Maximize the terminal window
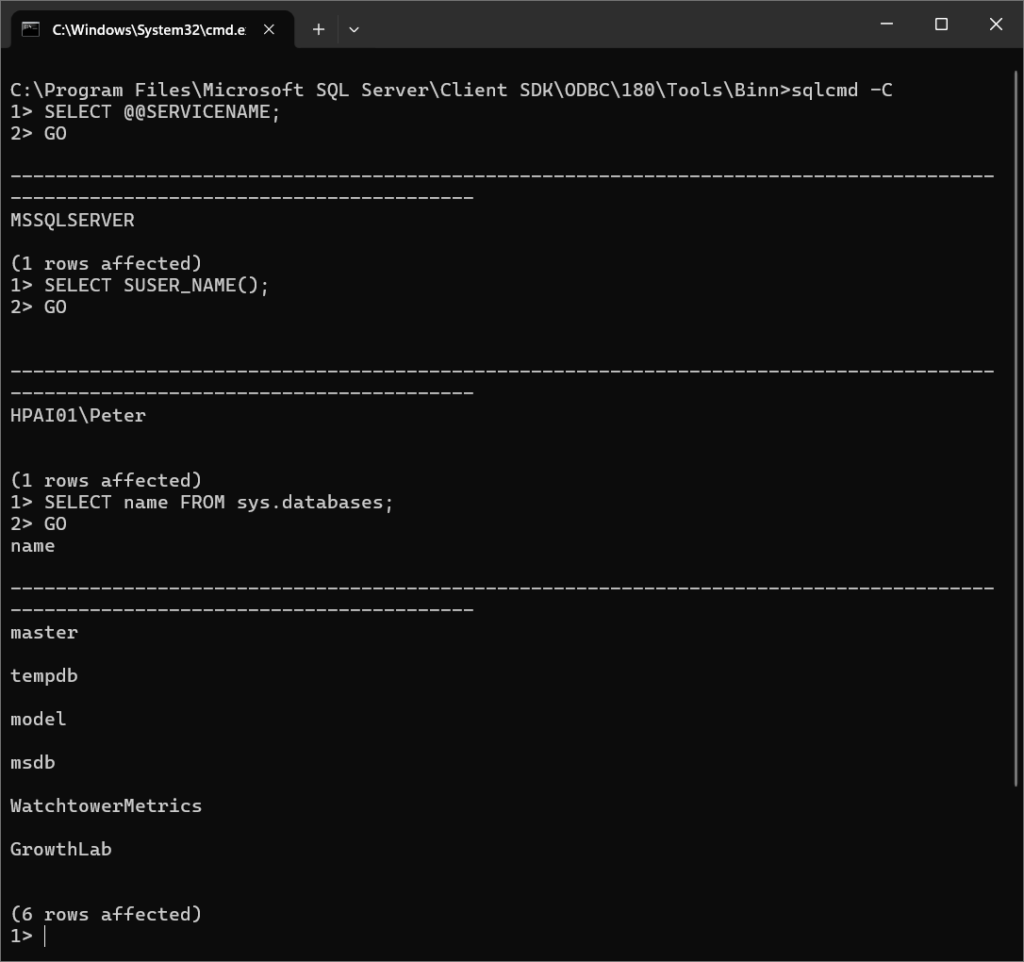This screenshot has width=1024, height=962. pos(941,24)
